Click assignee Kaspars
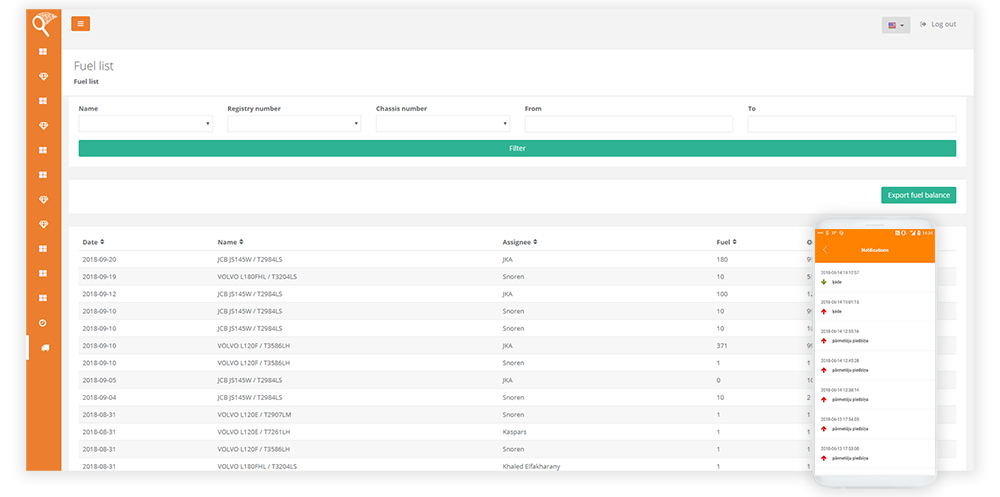The width and height of the screenshot is (1000, 497). (x=514, y=432)
